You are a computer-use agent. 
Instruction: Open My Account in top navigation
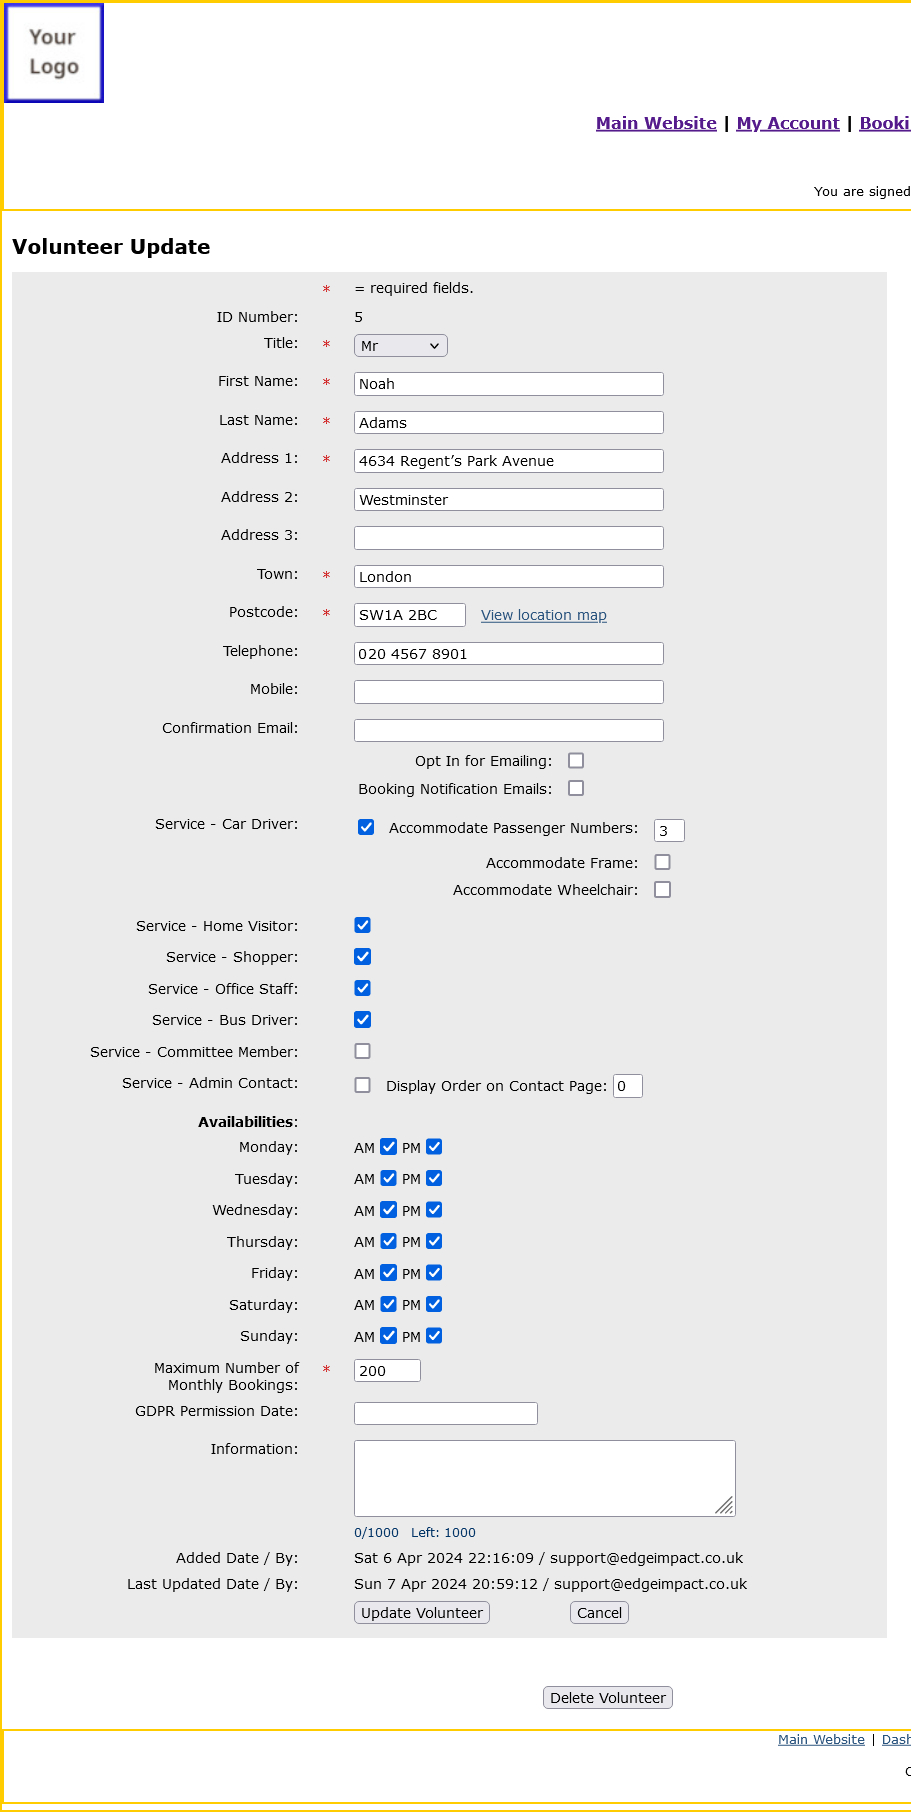click(x=787, y=123)
